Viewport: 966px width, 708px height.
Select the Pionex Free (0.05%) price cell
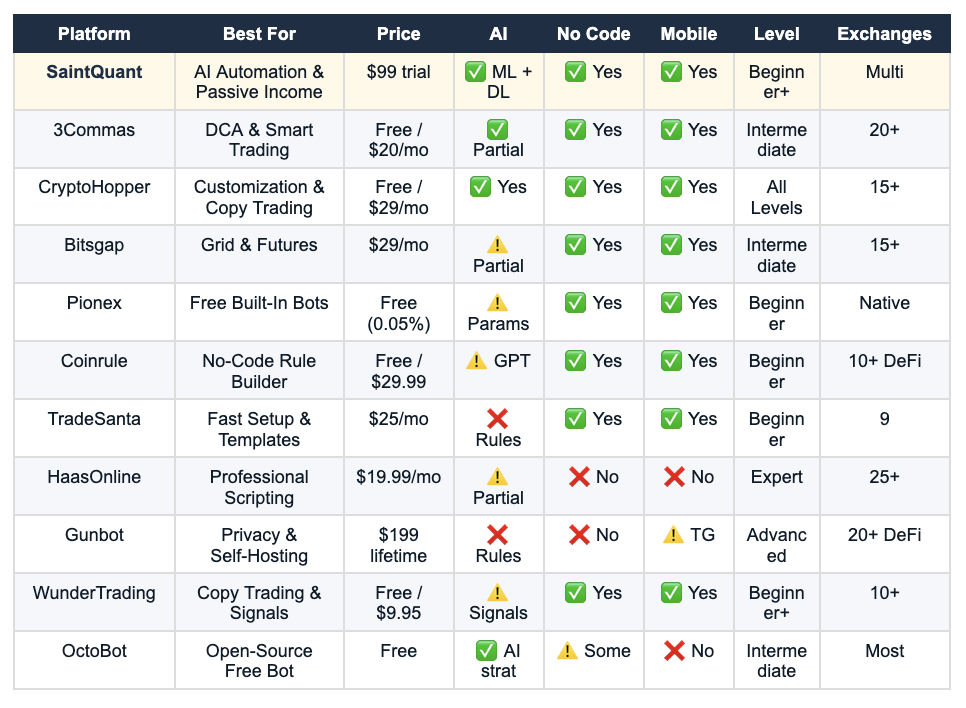pyautogui.click(x=399, y=313)
